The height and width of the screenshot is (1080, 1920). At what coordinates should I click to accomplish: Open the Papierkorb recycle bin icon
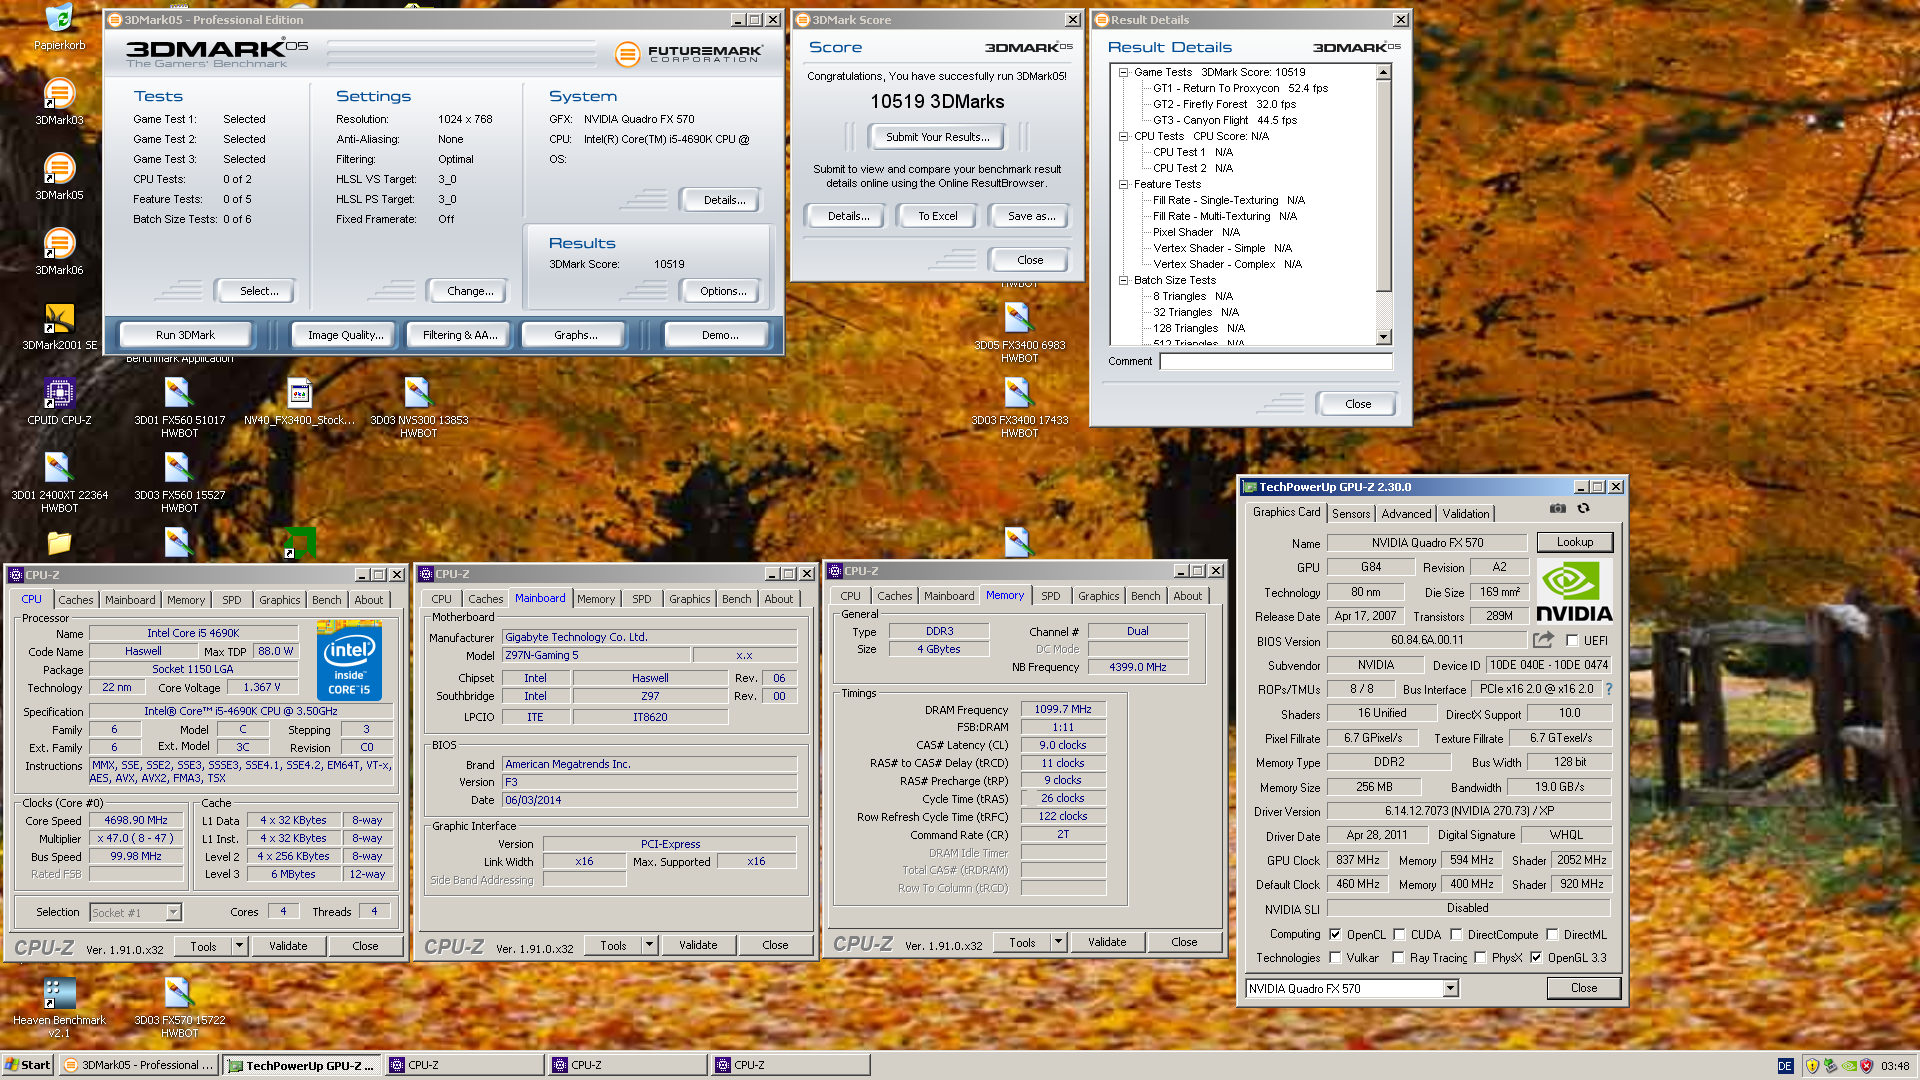[59, 27]
